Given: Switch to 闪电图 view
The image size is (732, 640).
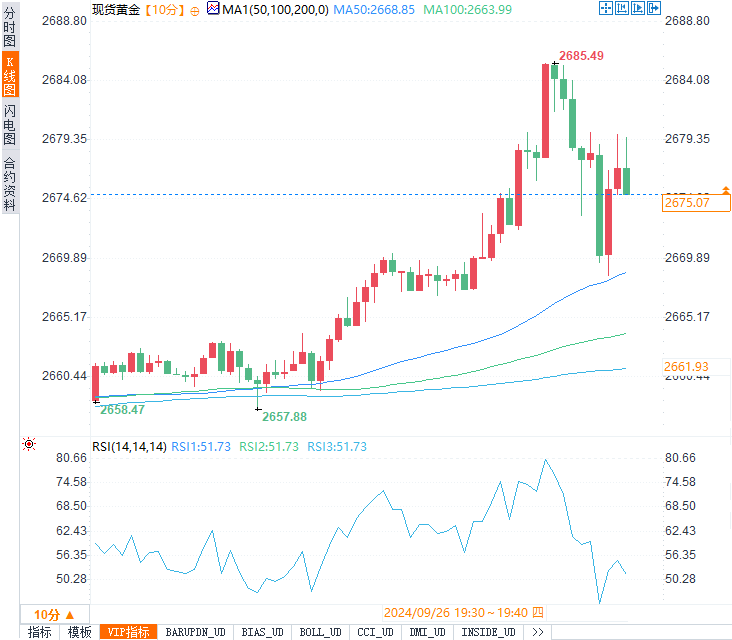Looking at the screenshot, I should [10, 124].
